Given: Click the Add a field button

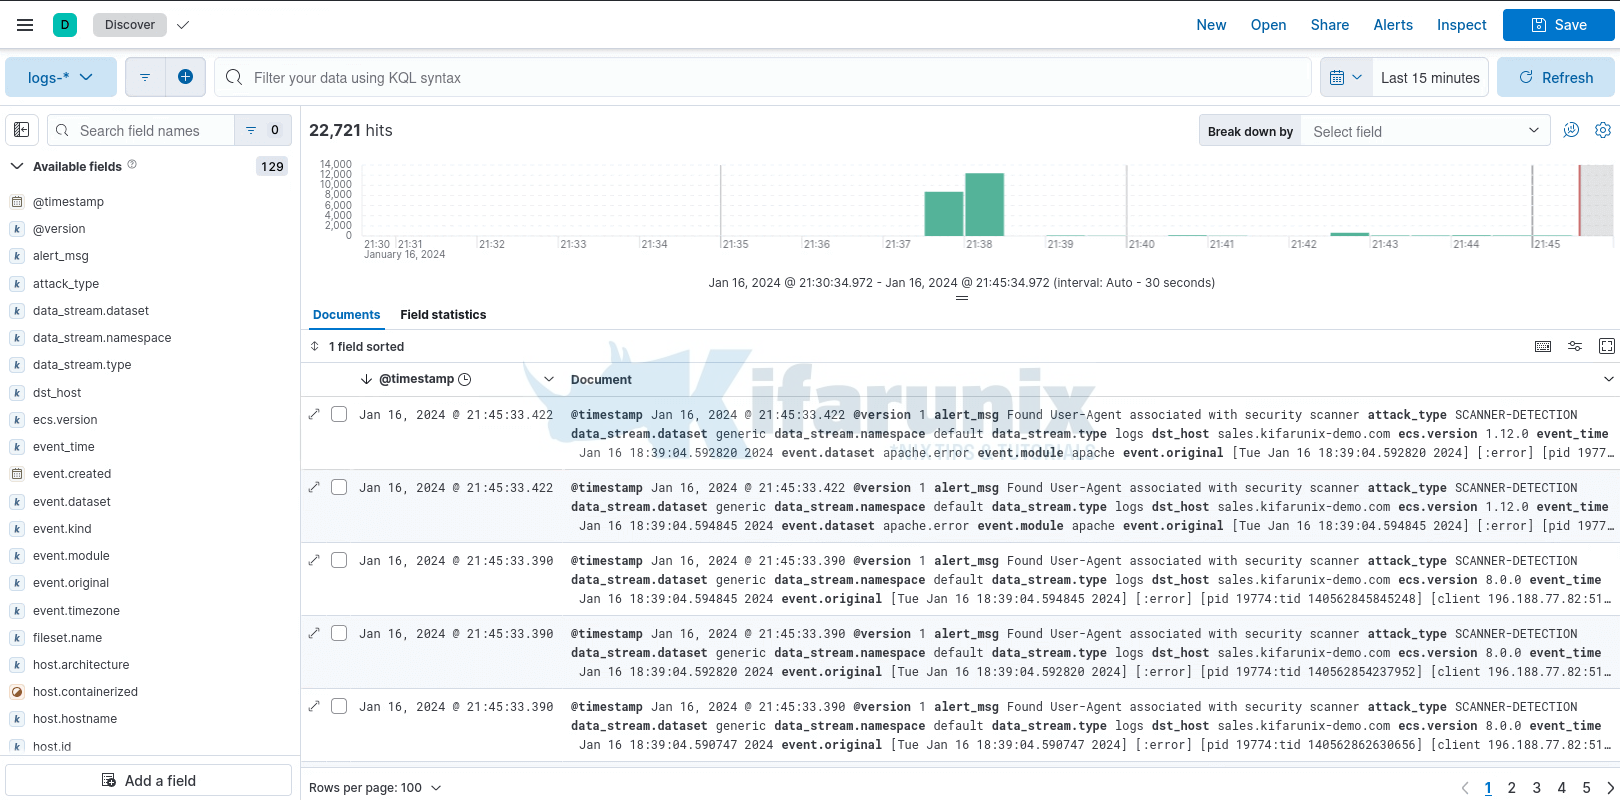Looking at the screenshot, I should click(x=149, y=780).
